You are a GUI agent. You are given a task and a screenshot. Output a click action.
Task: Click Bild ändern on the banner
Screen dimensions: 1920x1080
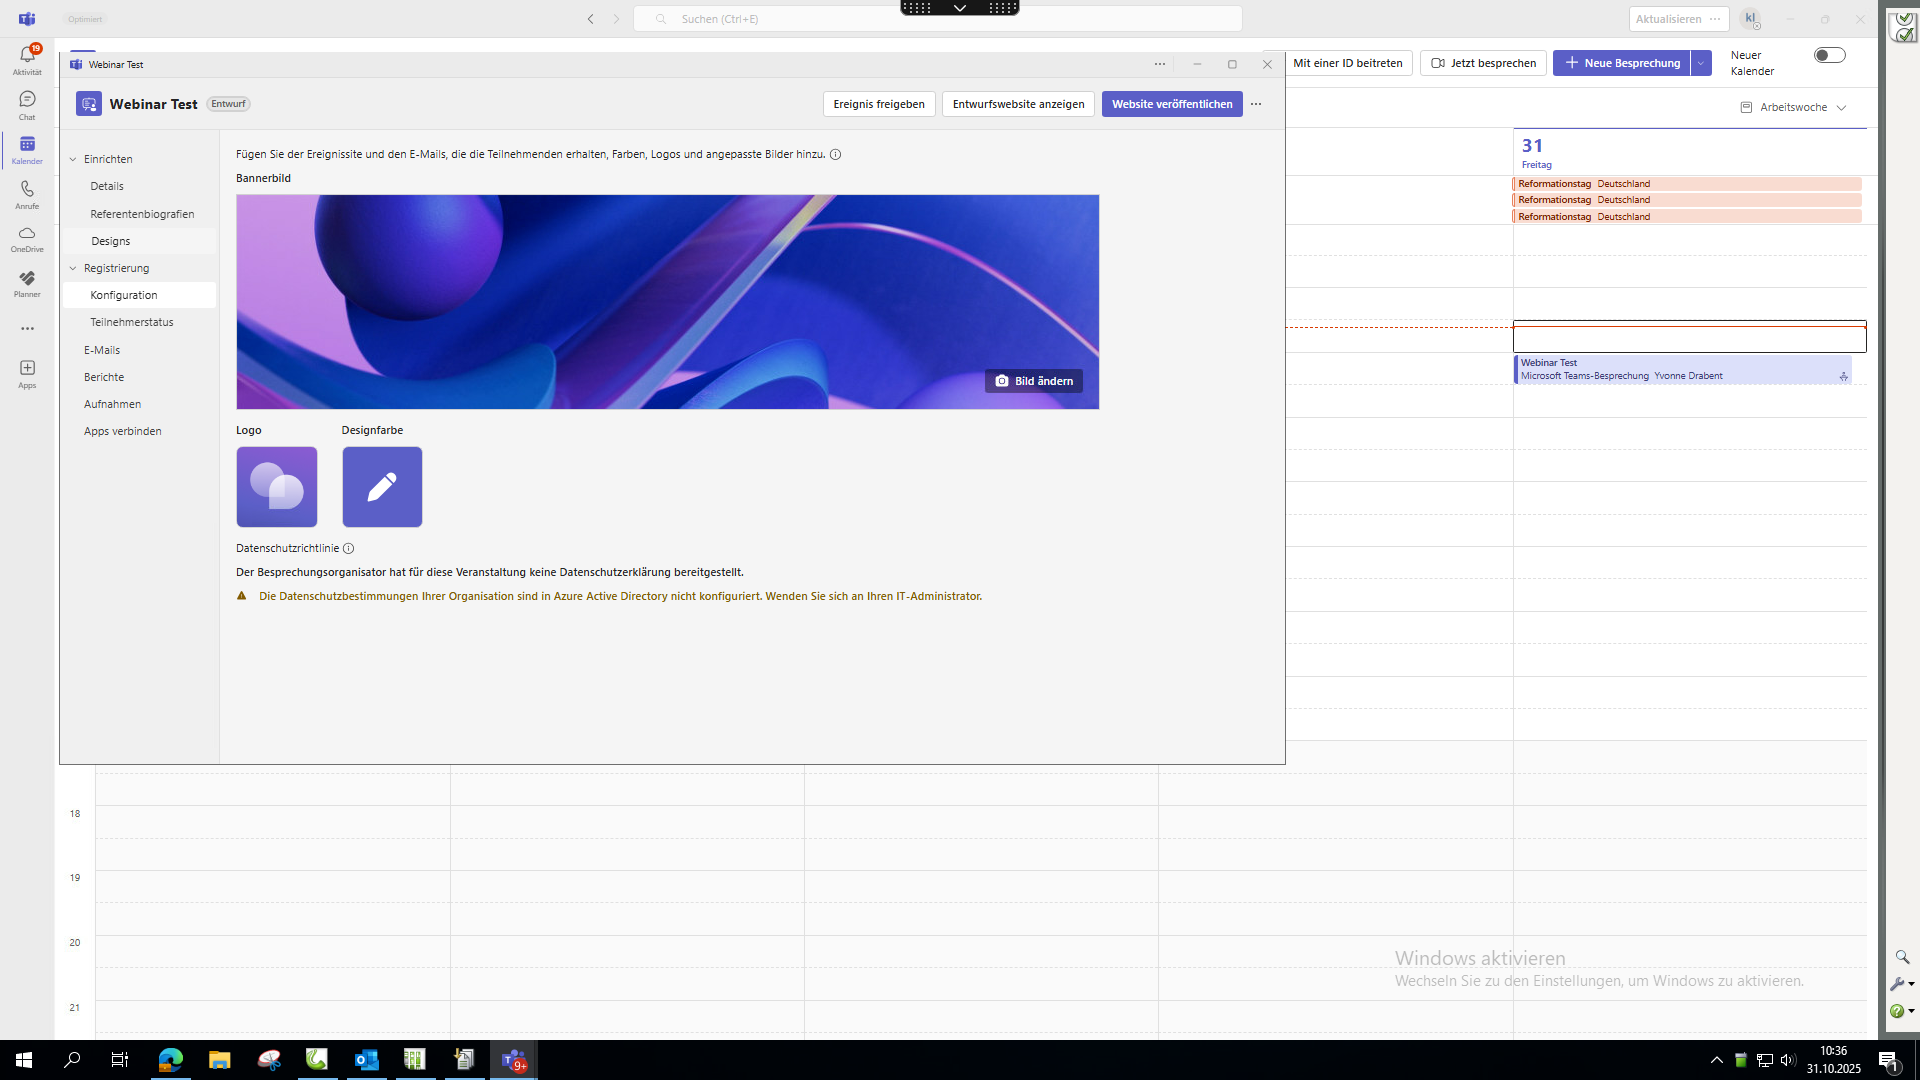coord(1033,381)
